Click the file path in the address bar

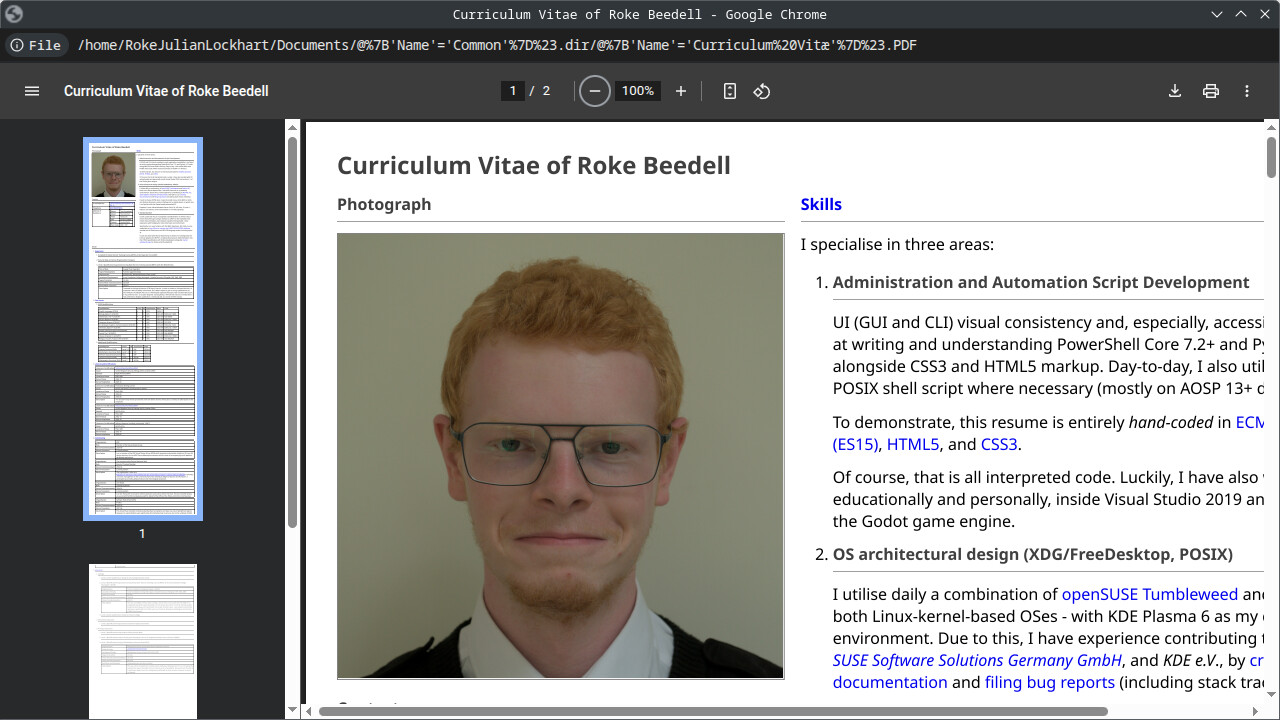coord(497,45)
